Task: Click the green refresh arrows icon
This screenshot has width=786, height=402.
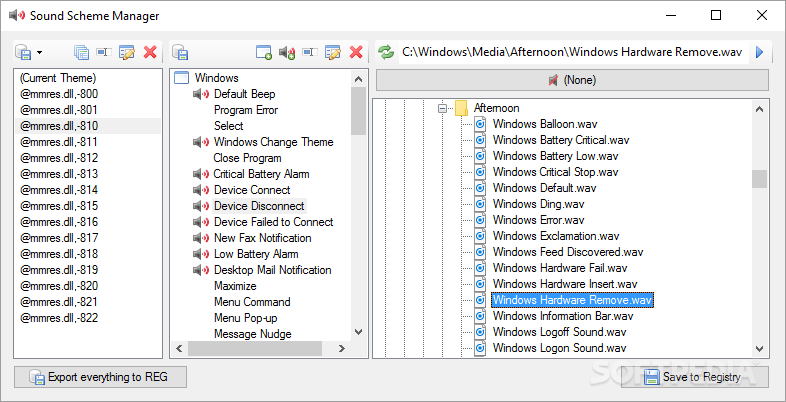Action: pyautogui.click(x=386, y=52)
